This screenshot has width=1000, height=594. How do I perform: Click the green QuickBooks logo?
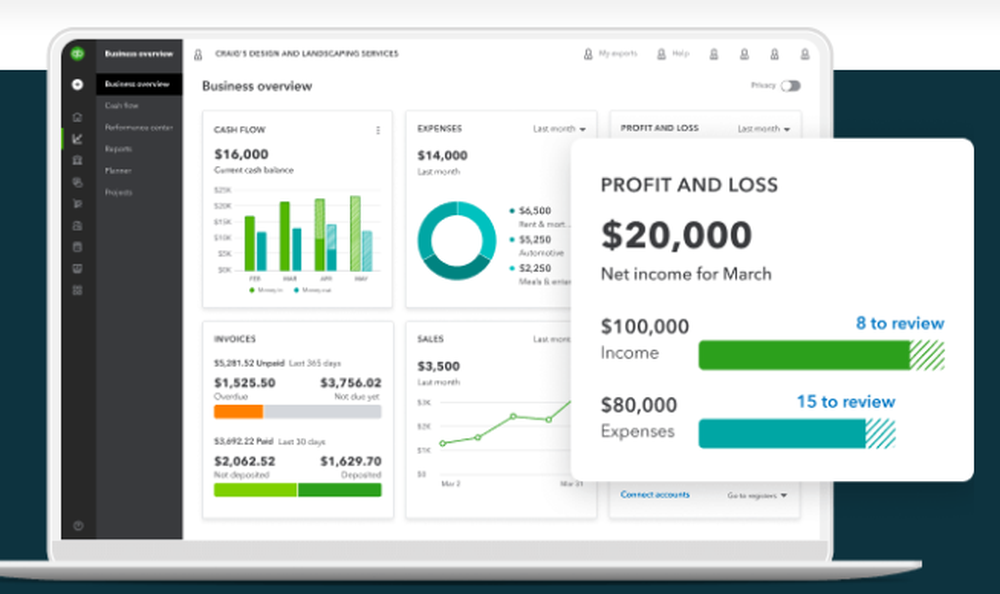coord(77,54)
